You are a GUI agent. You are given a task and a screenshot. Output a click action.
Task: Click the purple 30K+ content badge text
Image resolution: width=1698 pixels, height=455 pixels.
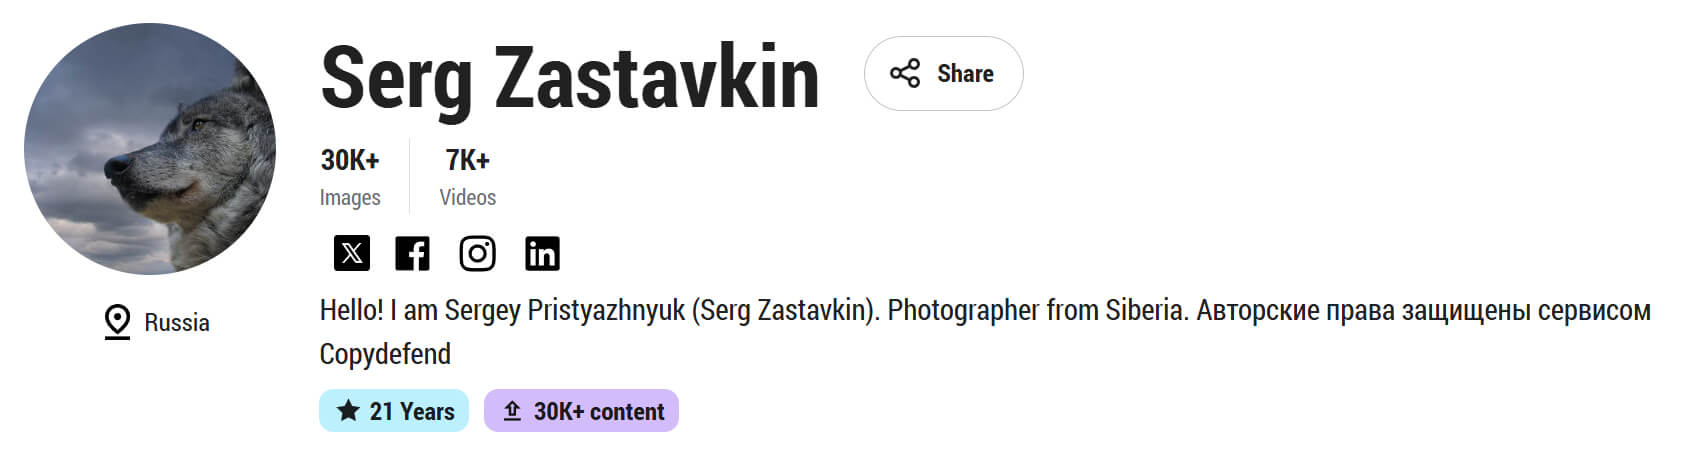coord(599,412)
